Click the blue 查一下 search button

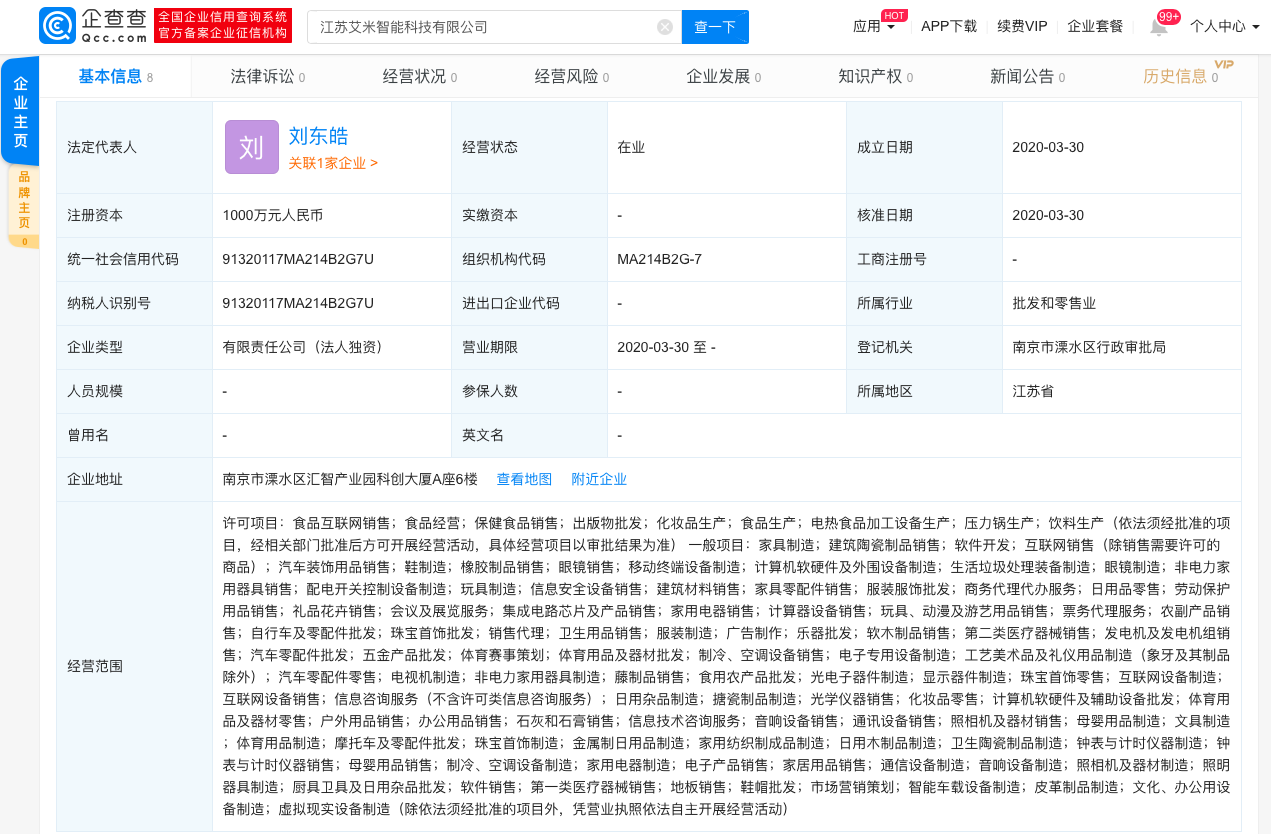714,27
